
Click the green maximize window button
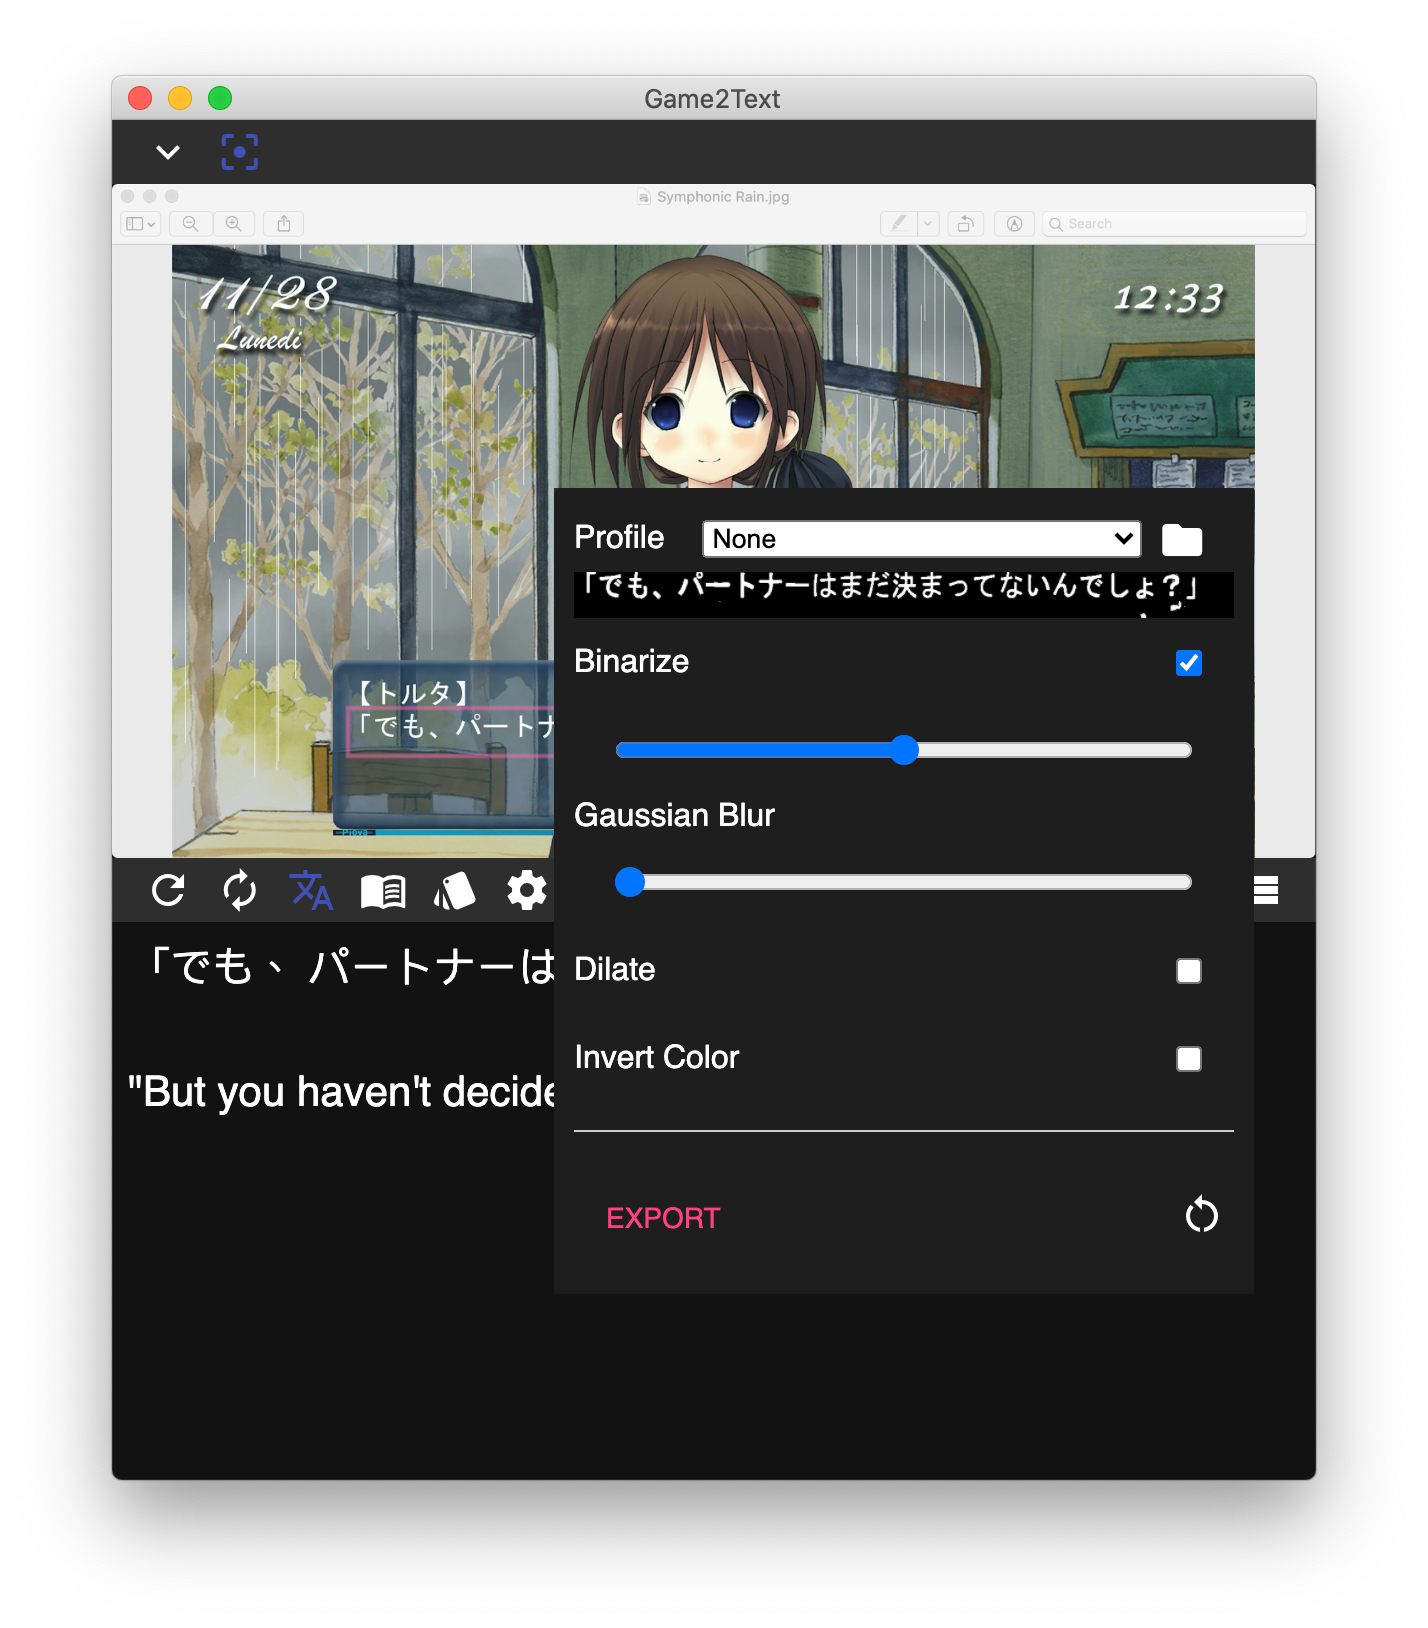click(220, 98)
